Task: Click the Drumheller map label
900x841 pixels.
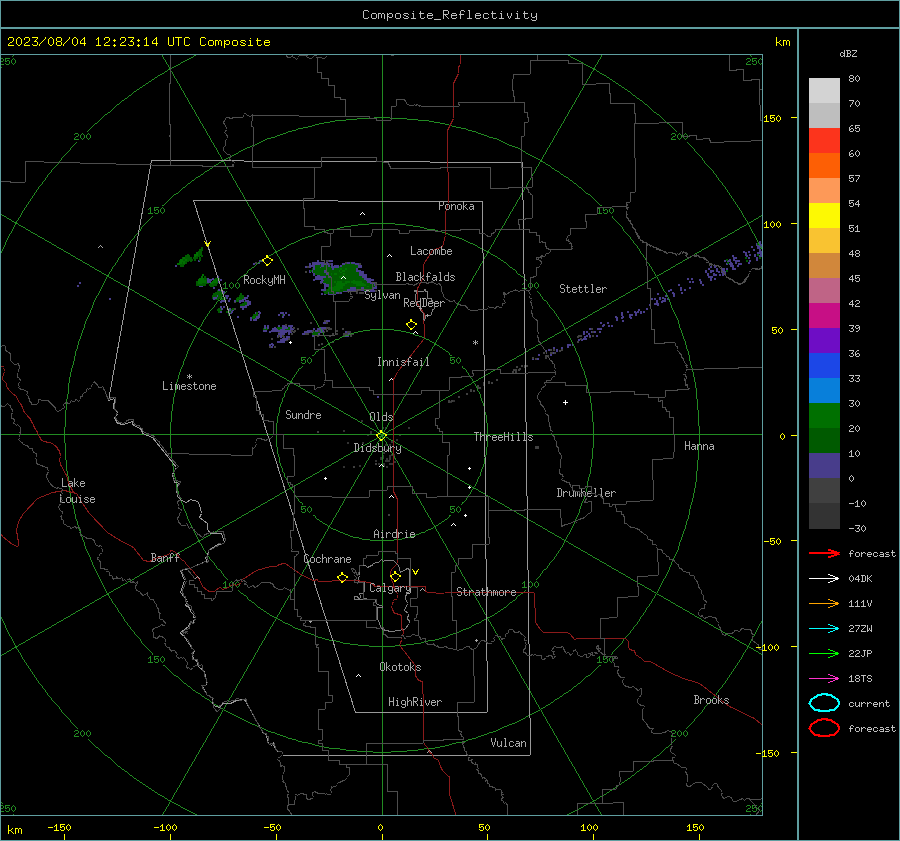Action: pyautogui.click(x=586, y=493)
